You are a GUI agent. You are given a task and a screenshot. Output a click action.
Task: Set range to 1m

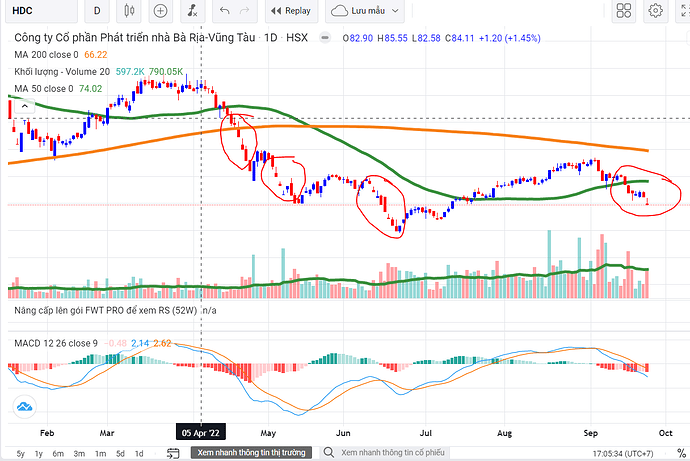(100, 454)
